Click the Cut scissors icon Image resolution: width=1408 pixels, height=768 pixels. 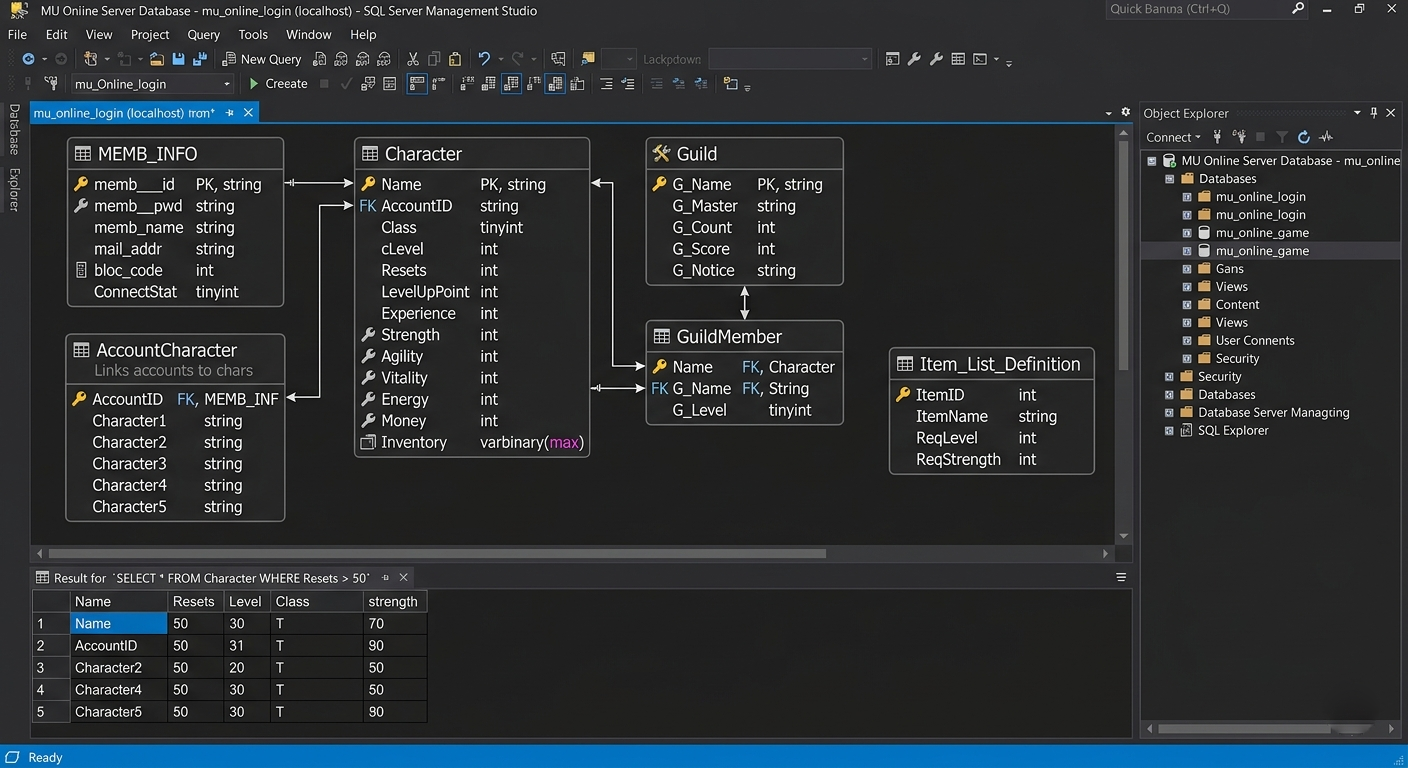[413, 59]
